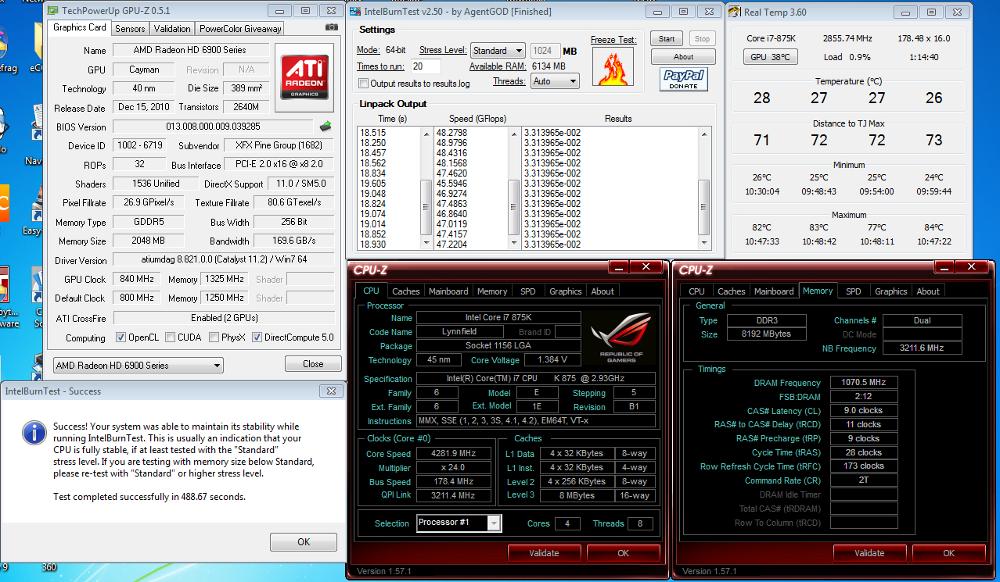Open Caches tab in left CPU-Z window
This screenshot has height=582, width=1000.
(x=406, y=291)
